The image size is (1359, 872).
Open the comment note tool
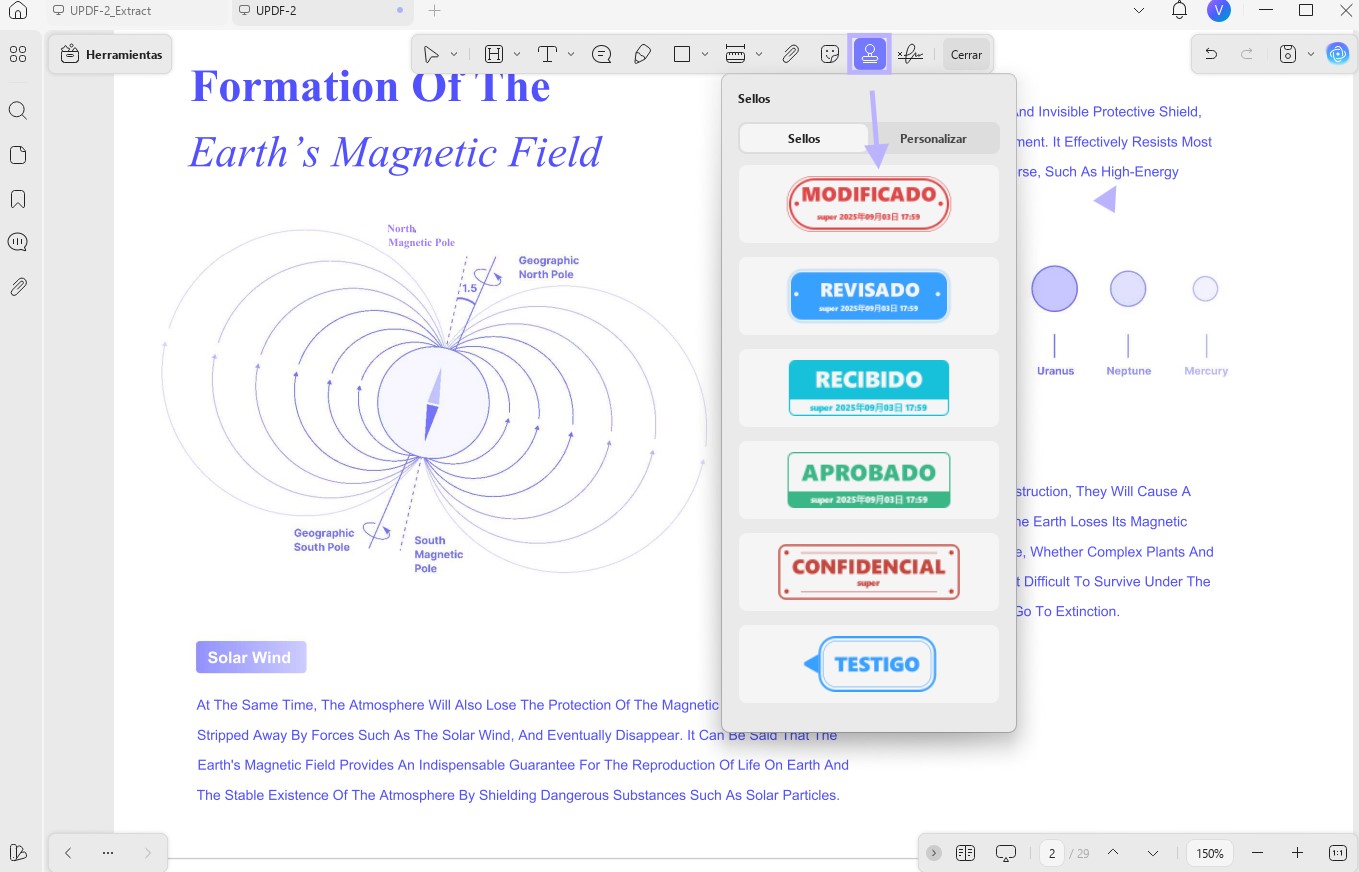[x=602, y=54]
